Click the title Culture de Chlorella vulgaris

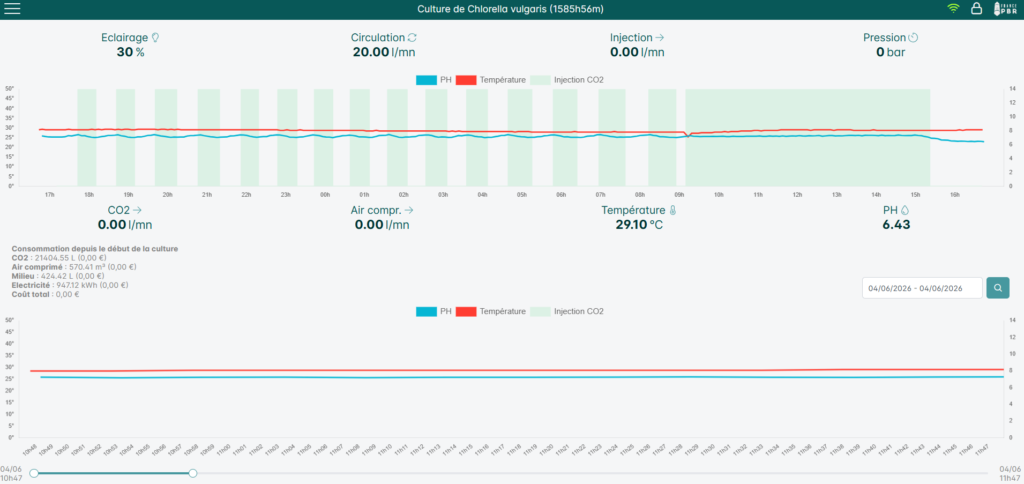click(511, 8)
